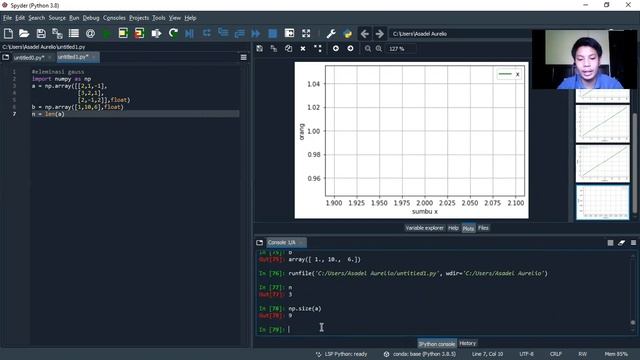Go forward with right arrow
Image resolution: width=640 pixels, height=360 pixels.
coord(379,33)
